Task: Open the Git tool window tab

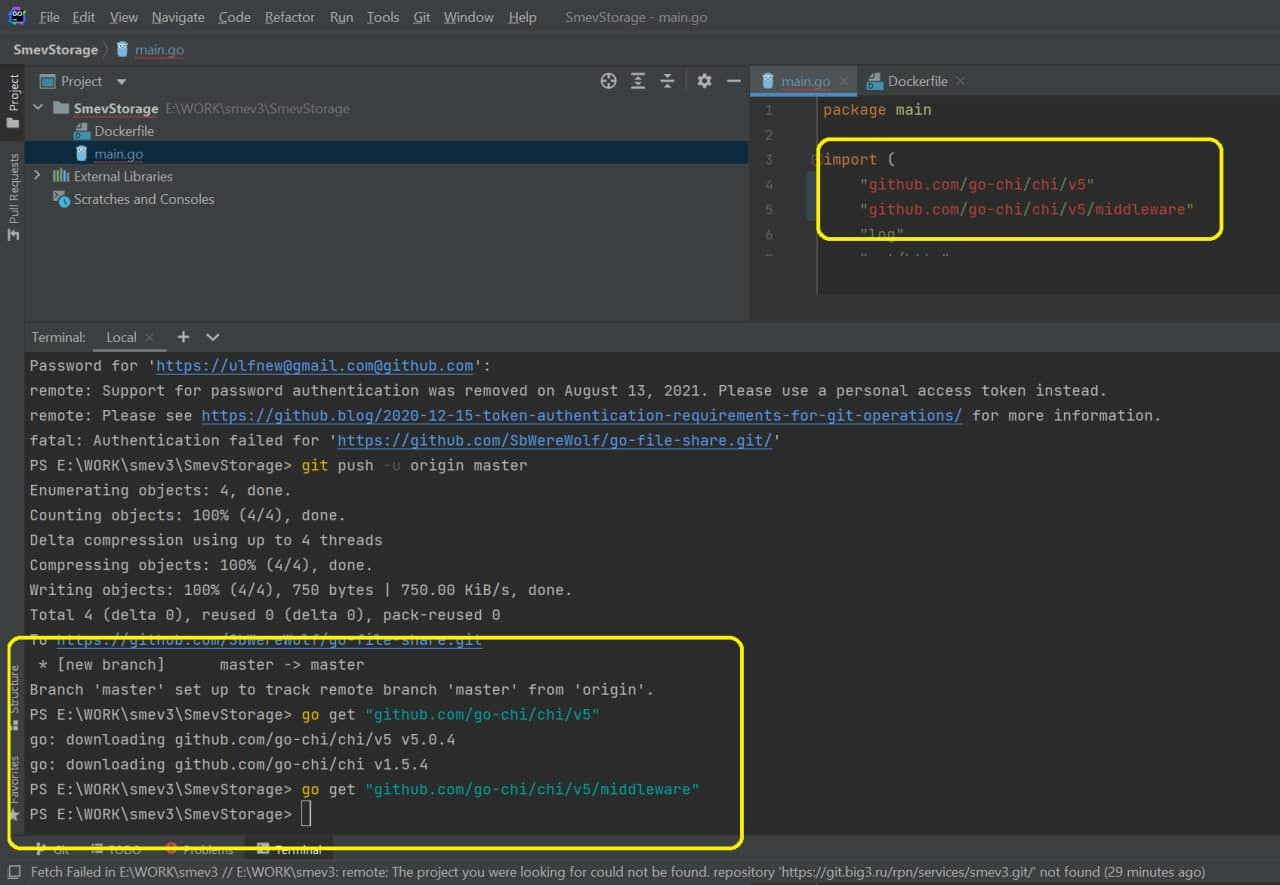Action: tap(52, 849)
